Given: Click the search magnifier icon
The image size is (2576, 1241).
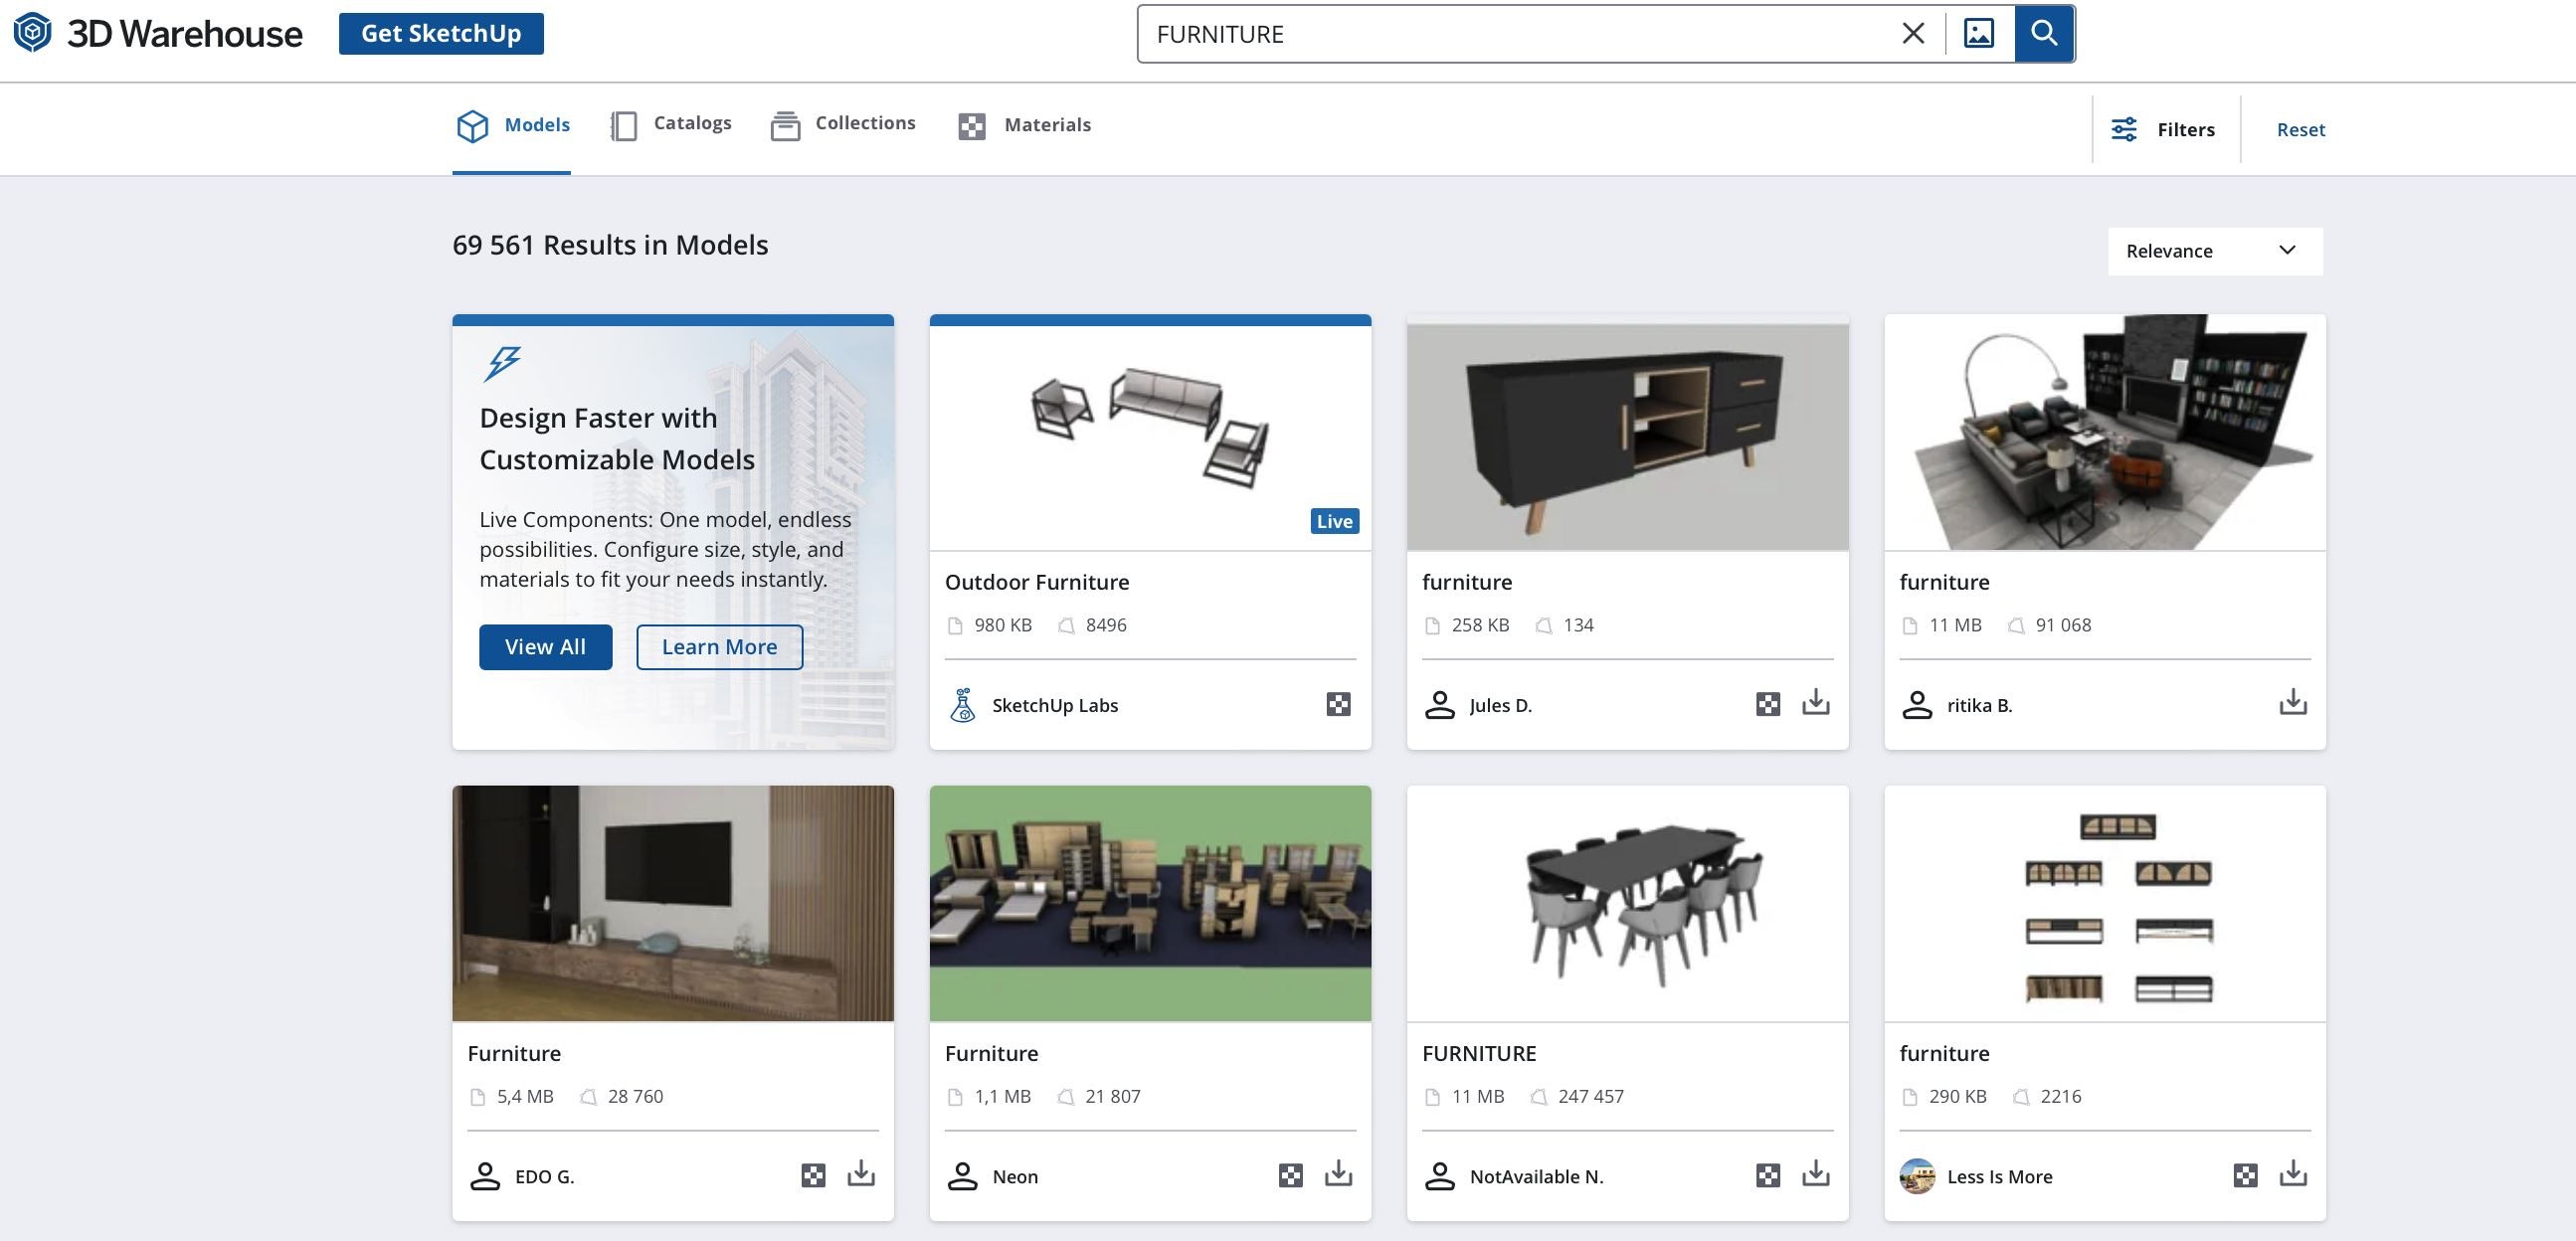Looking at the screenshot, I should tap(2044, 33).
